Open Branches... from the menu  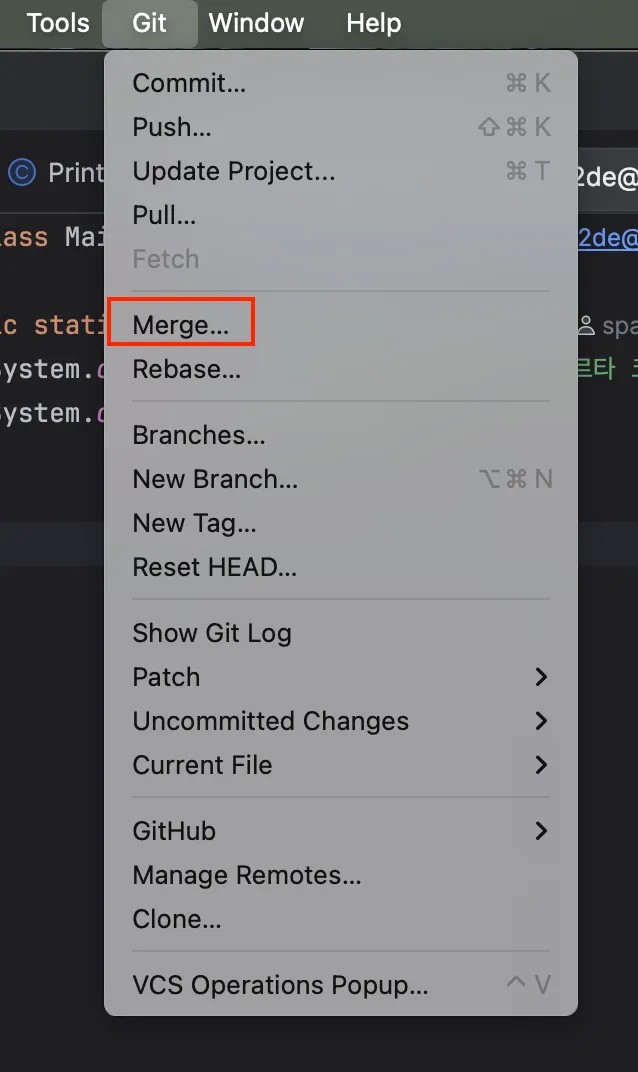199,435
